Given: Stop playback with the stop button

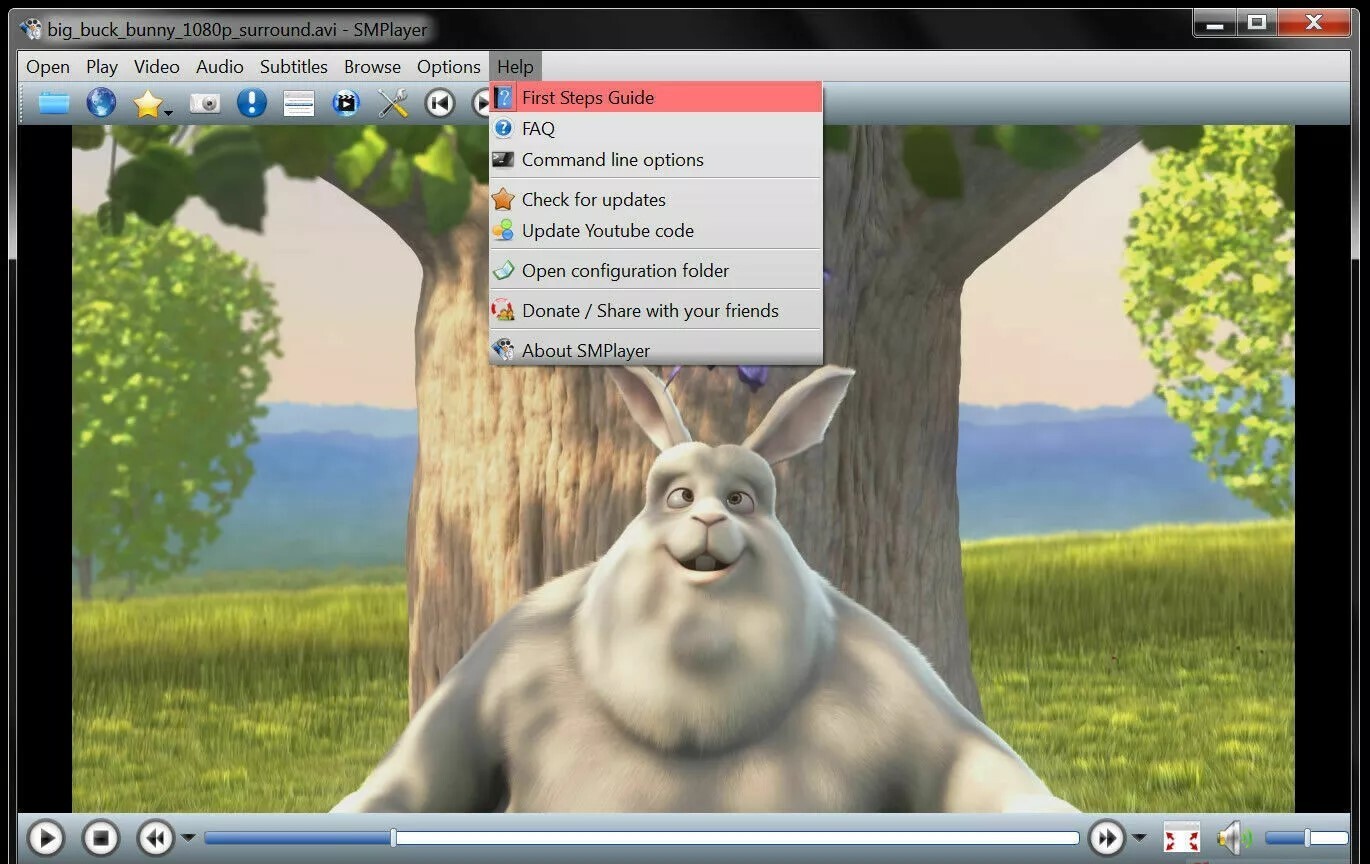Looking at the screenshot, I should [x=101, y=837].
